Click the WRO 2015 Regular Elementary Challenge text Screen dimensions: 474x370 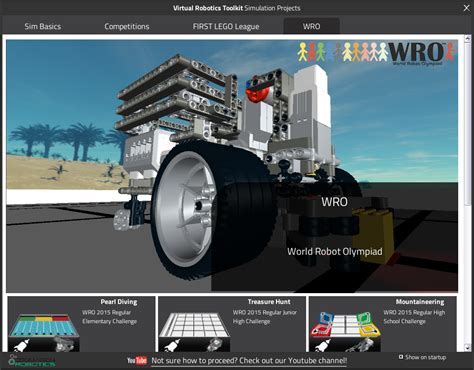(x=109, y=317)
